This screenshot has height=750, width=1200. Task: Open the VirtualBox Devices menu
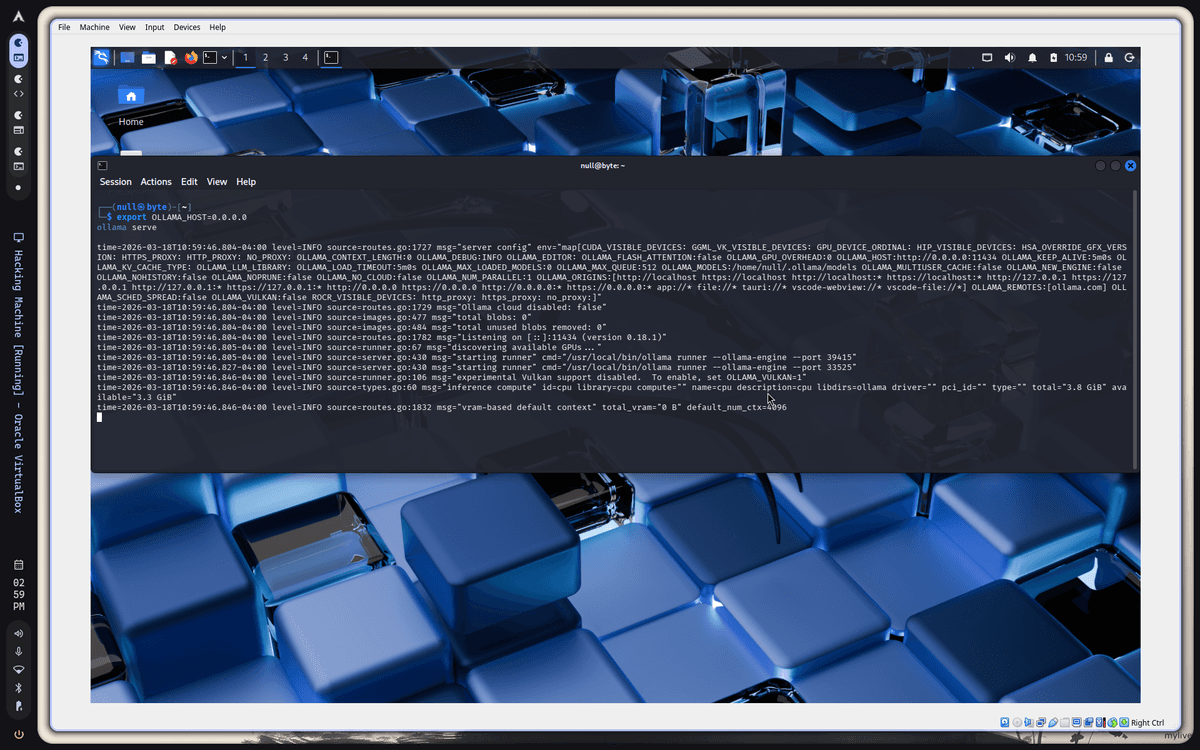click(187, 27)
